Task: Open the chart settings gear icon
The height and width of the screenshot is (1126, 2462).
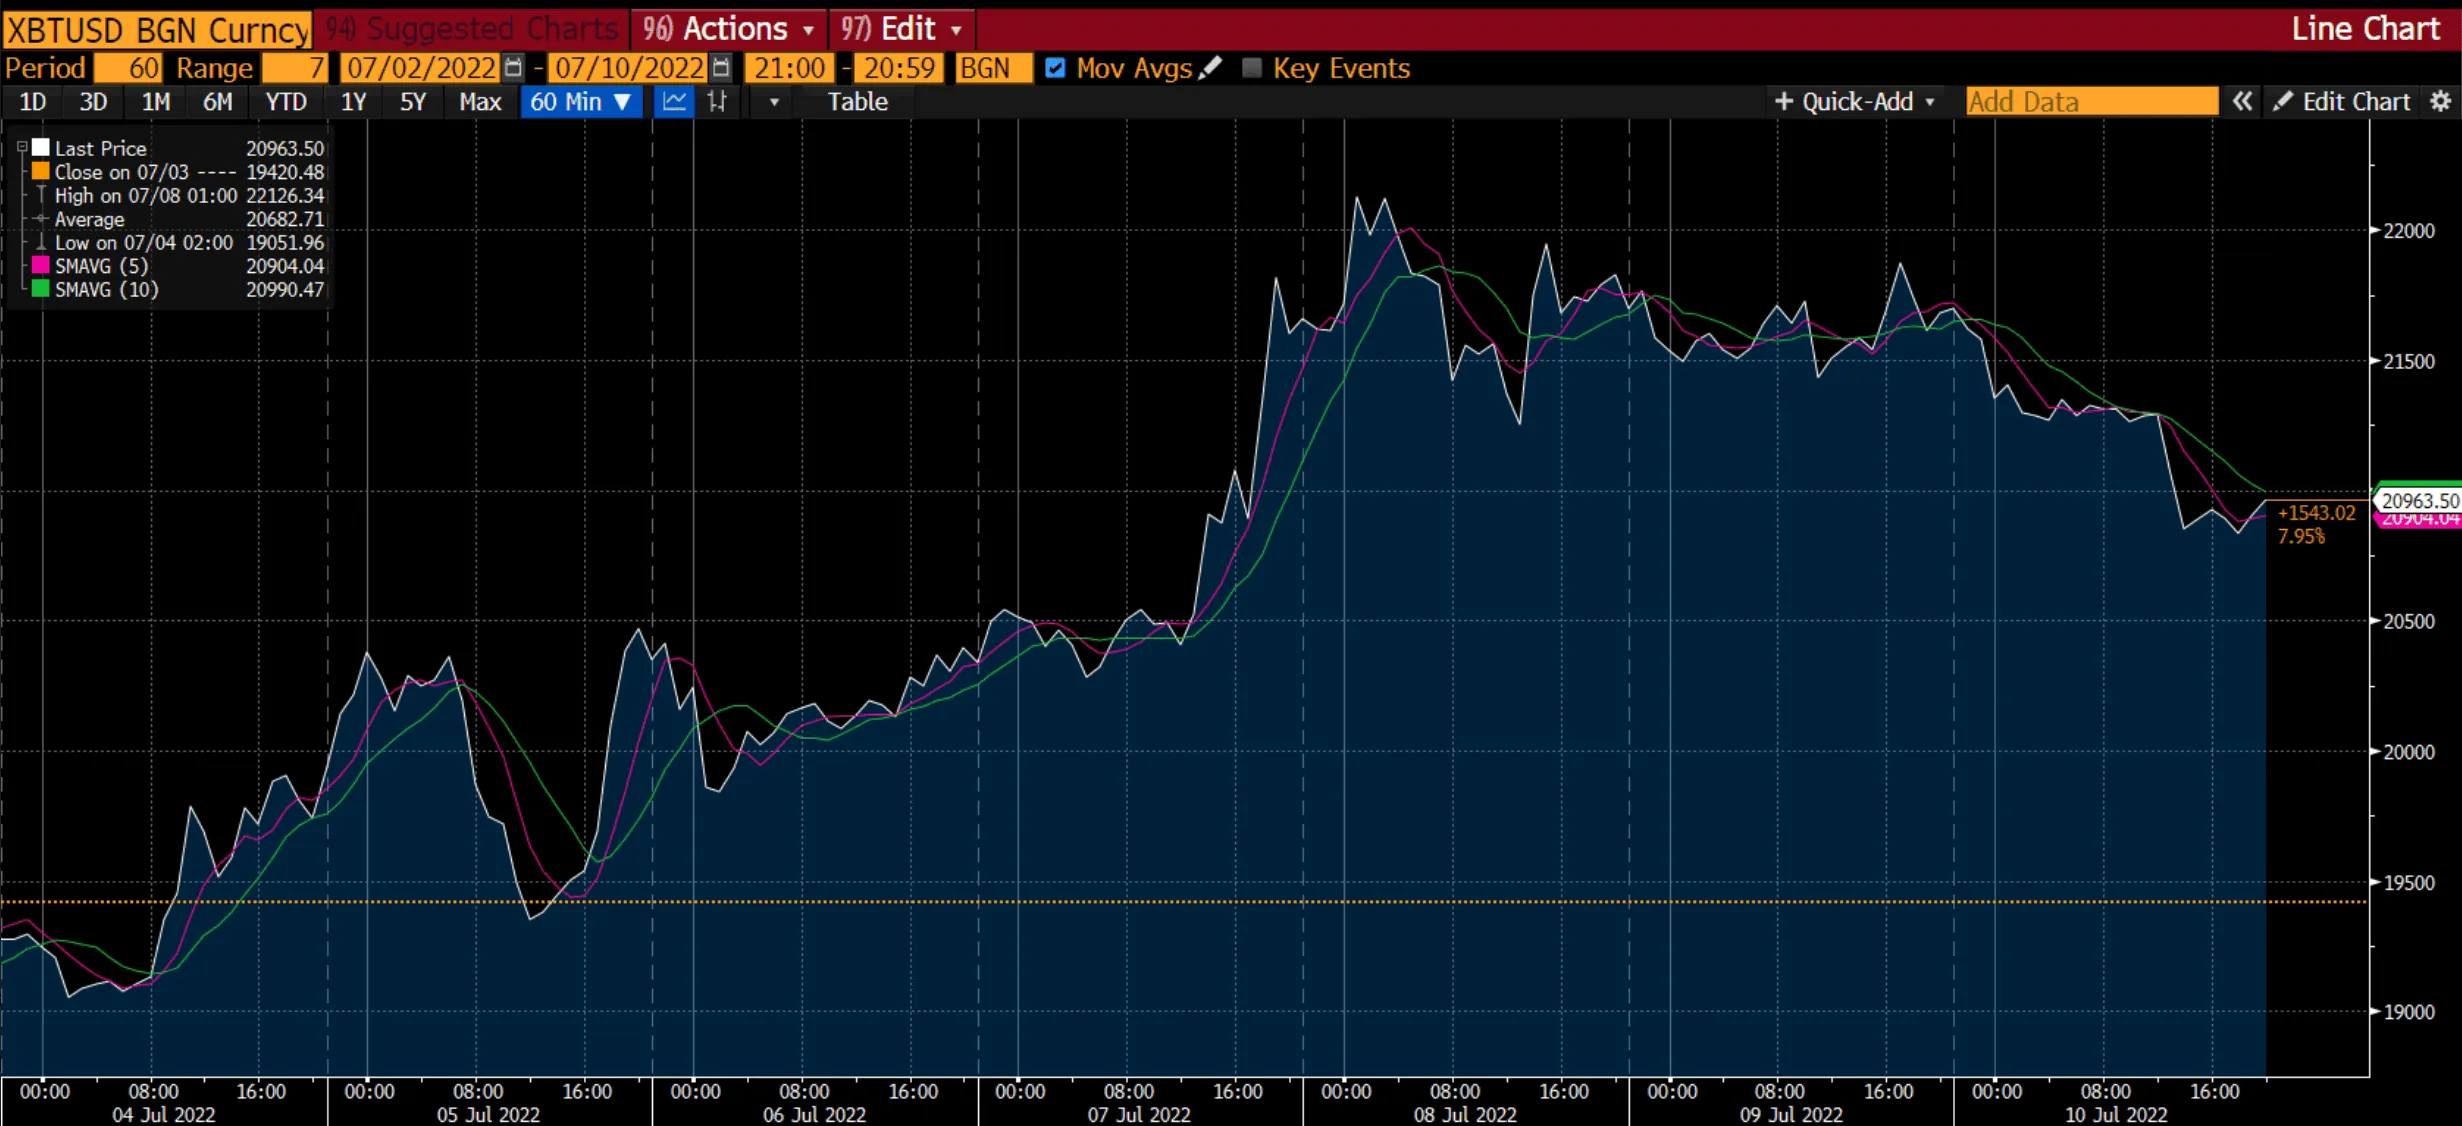Action: pyautogui.click(x=2440, y=101)
